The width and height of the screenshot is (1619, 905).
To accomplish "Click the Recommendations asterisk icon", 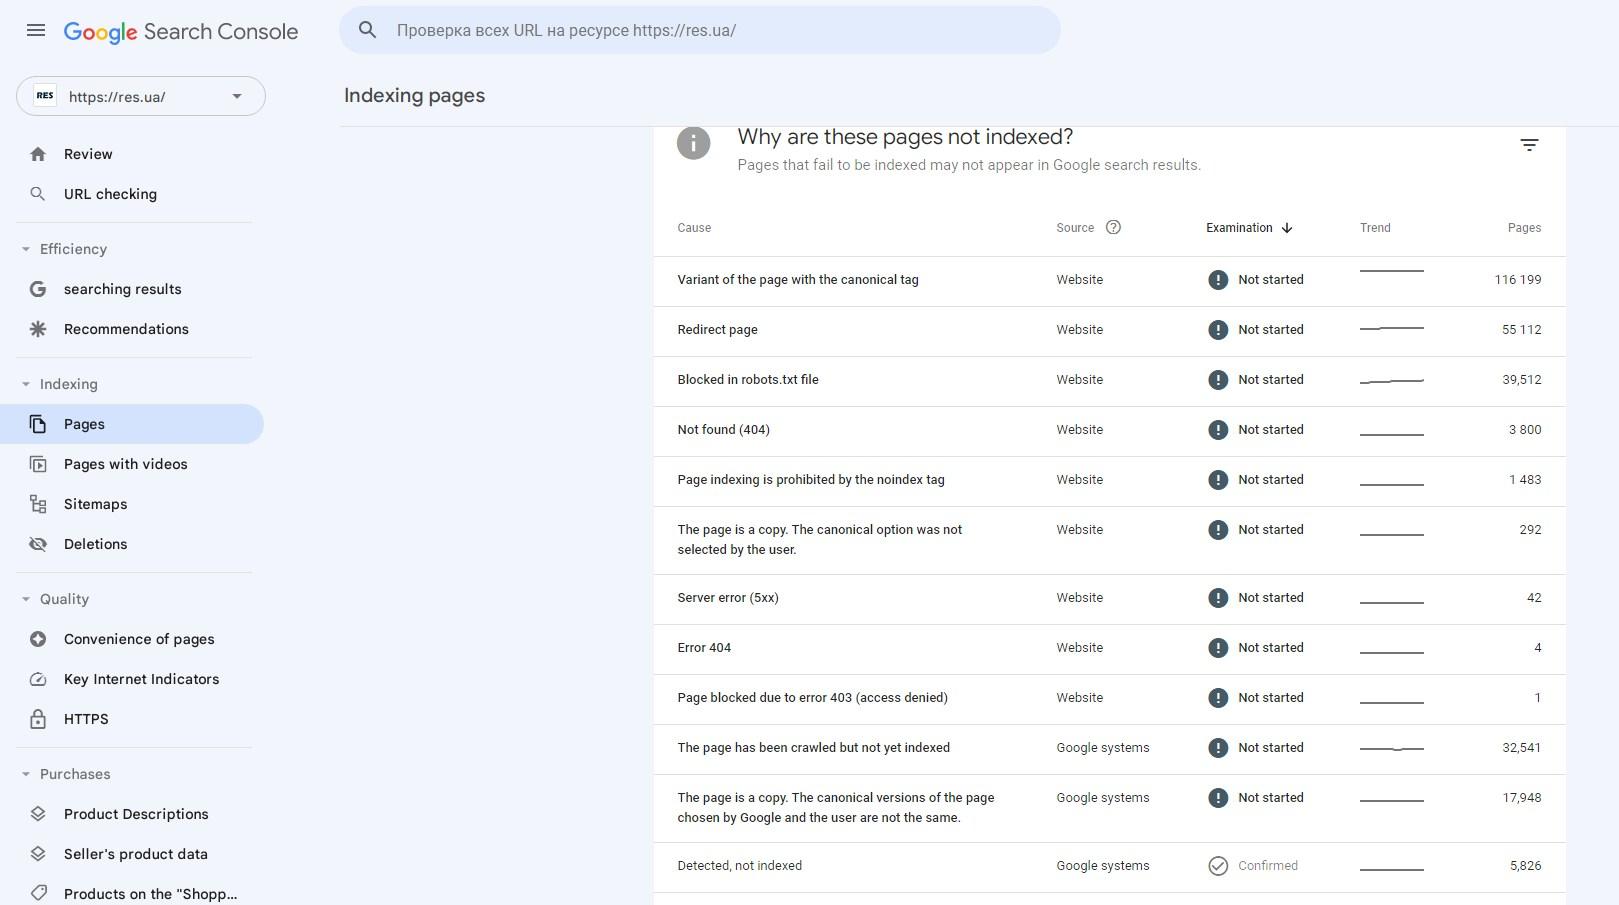I will [x=38, y=329].
